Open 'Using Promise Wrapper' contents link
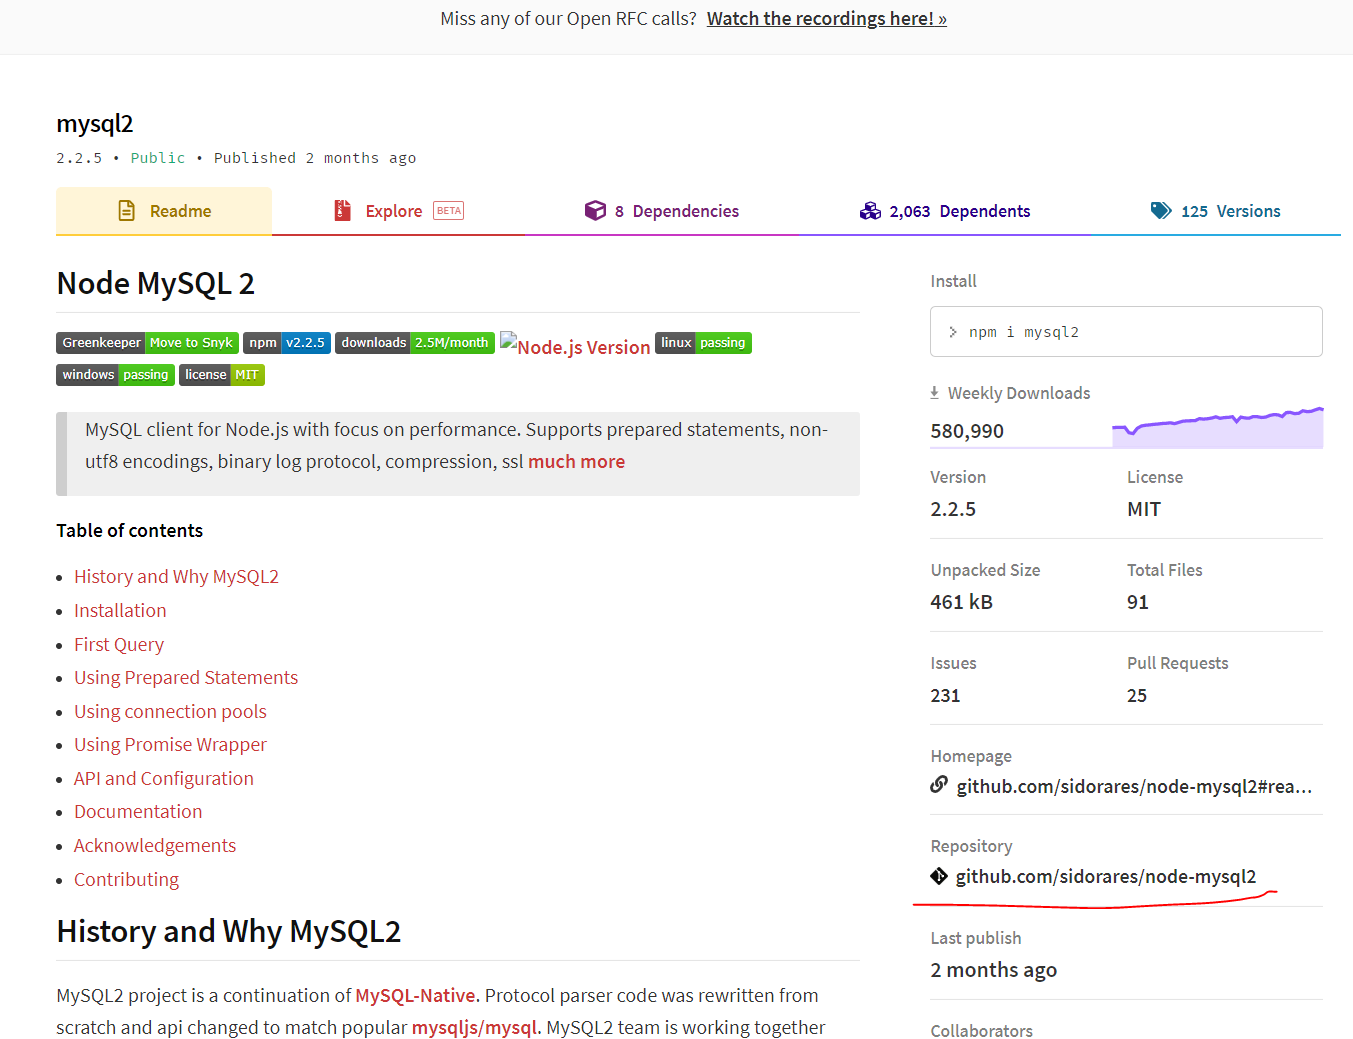The width and height of the screenshot is (1353, 1039). pos(170,744)
